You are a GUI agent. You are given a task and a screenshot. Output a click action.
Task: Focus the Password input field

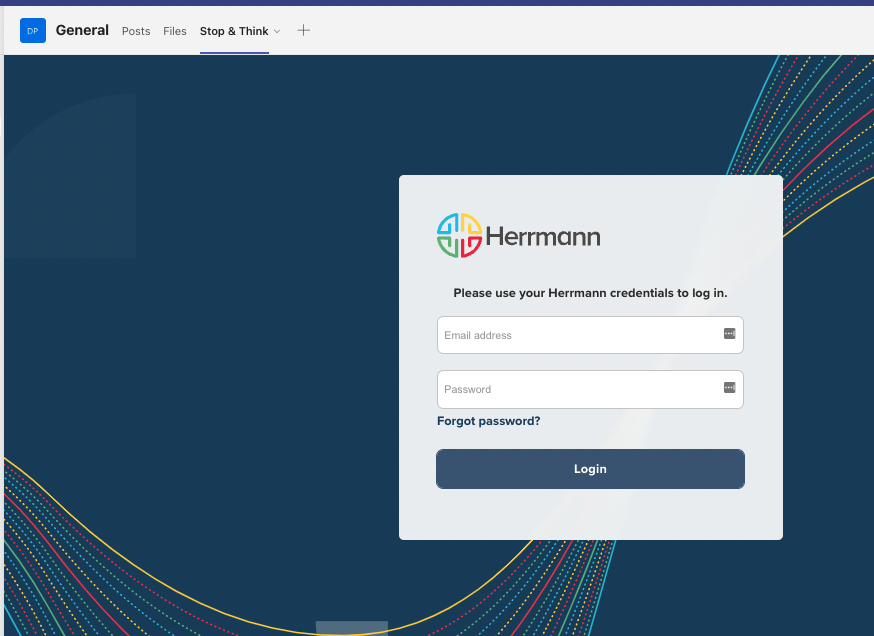tap(590, 389)
